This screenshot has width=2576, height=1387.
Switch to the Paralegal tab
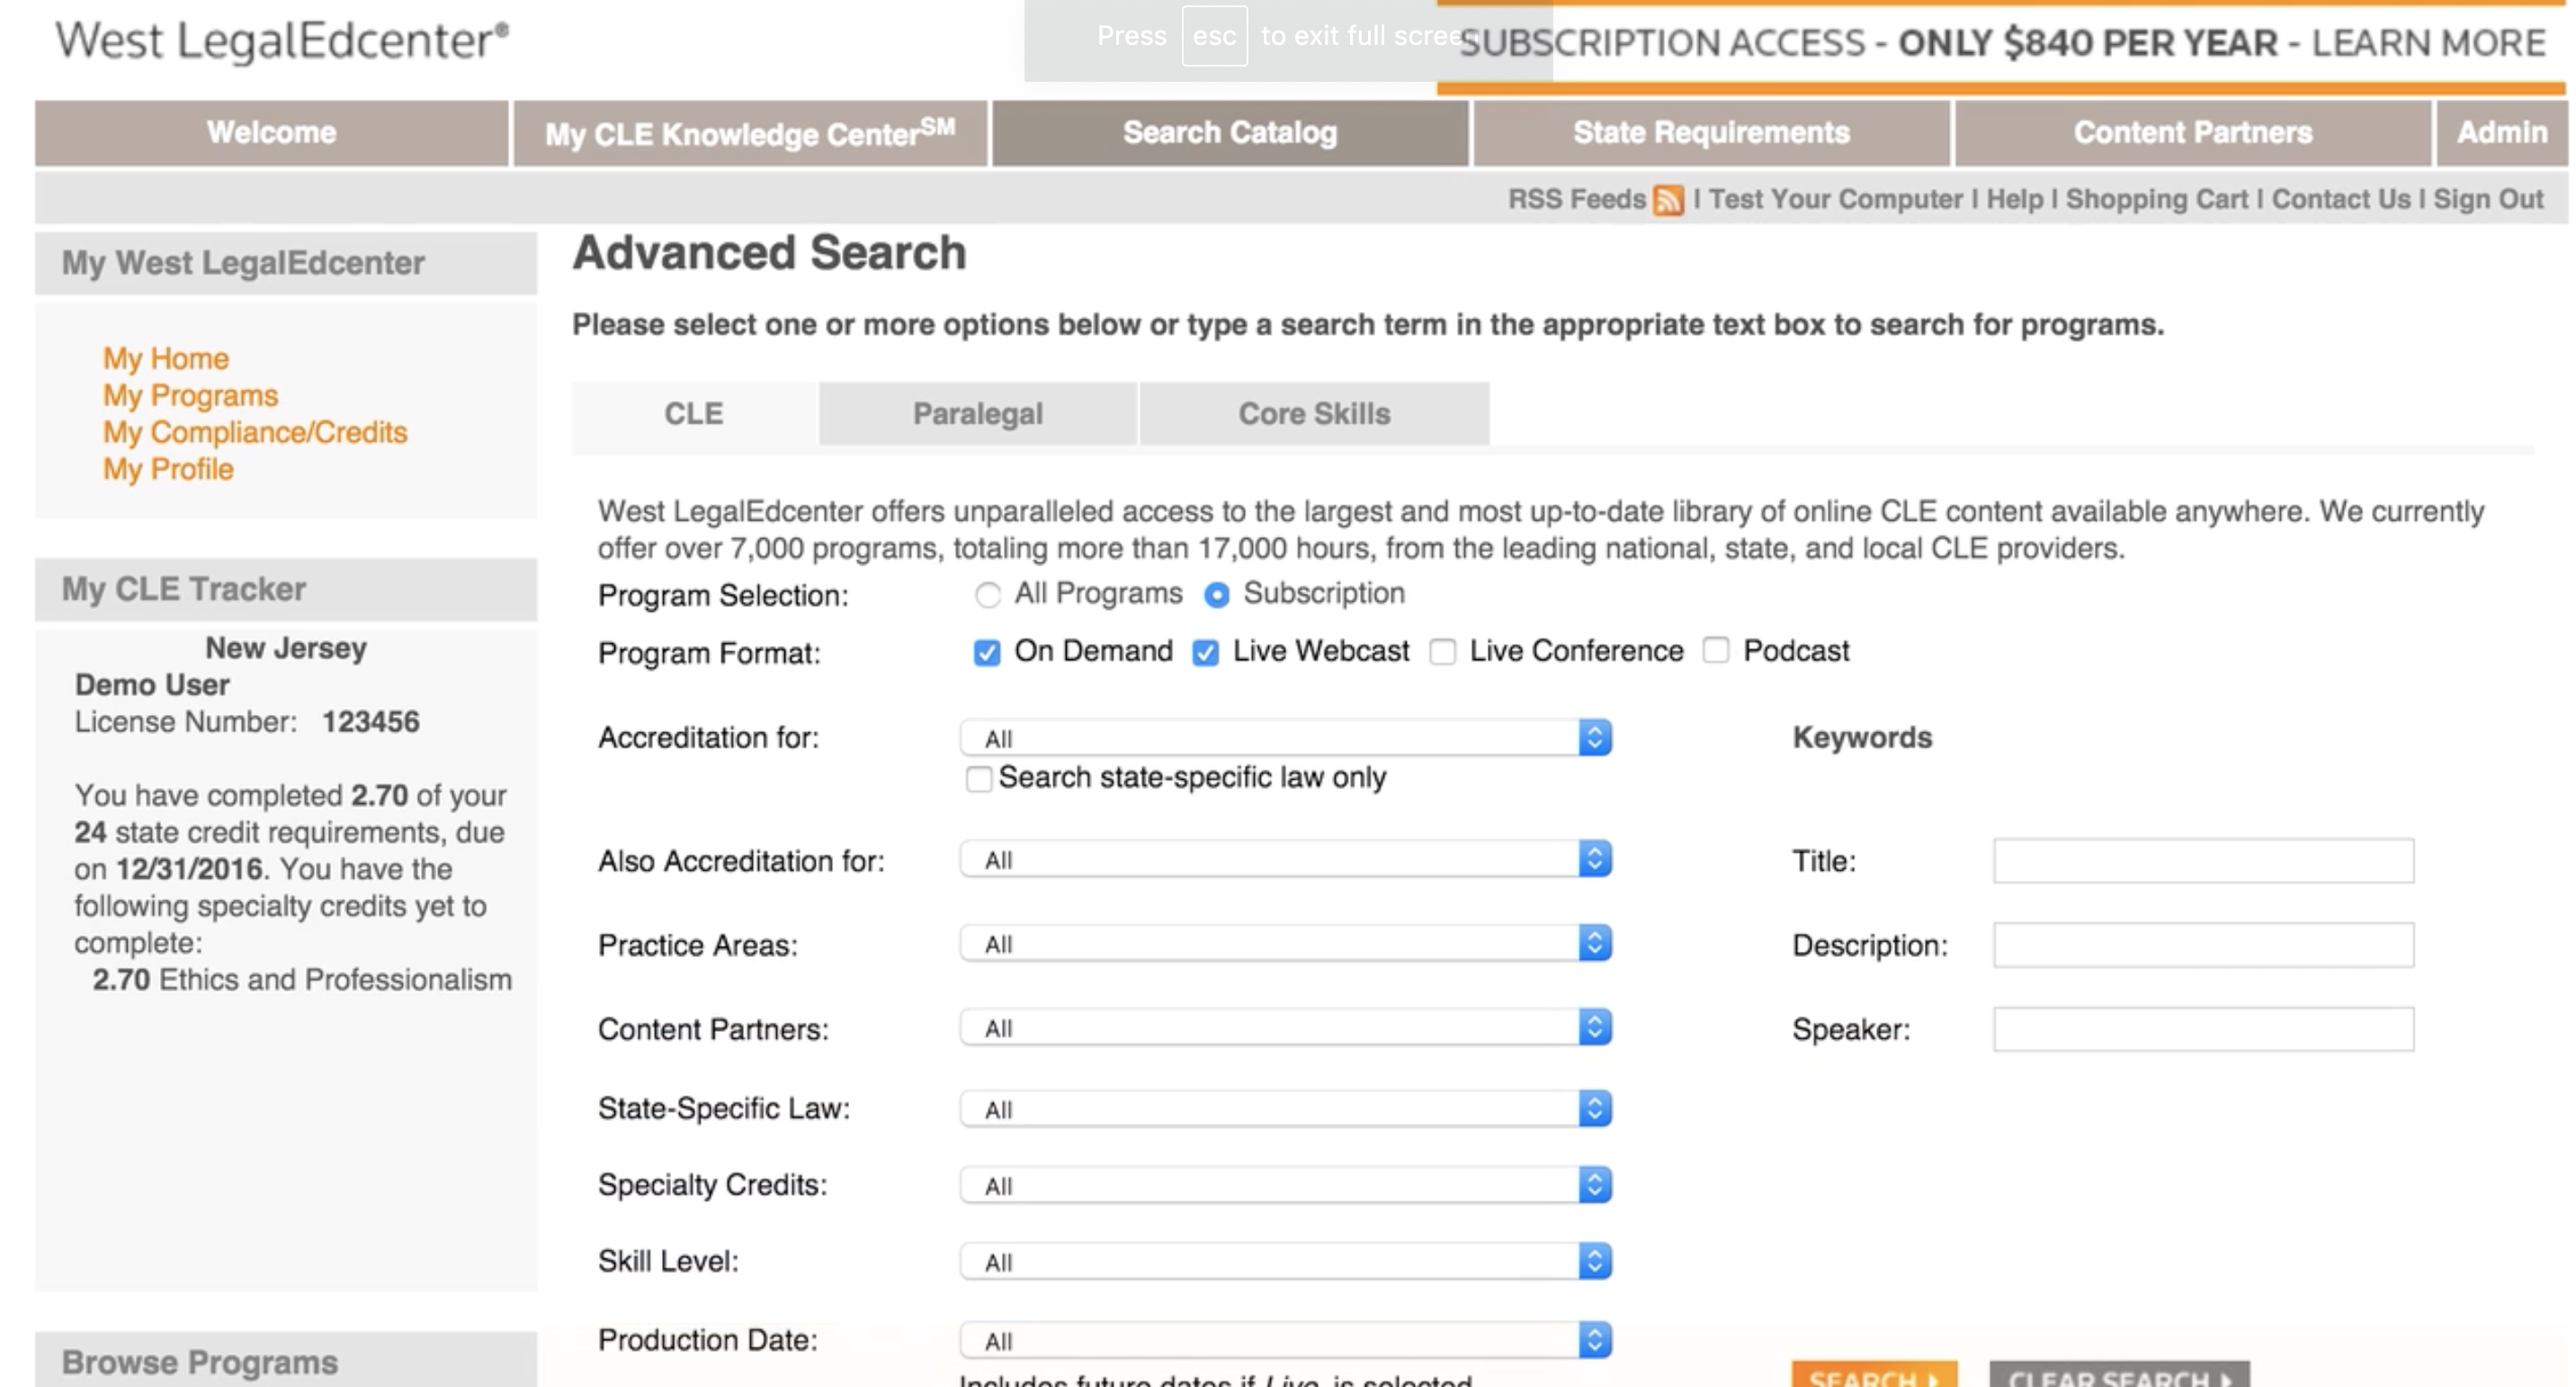tap(977, 414)
